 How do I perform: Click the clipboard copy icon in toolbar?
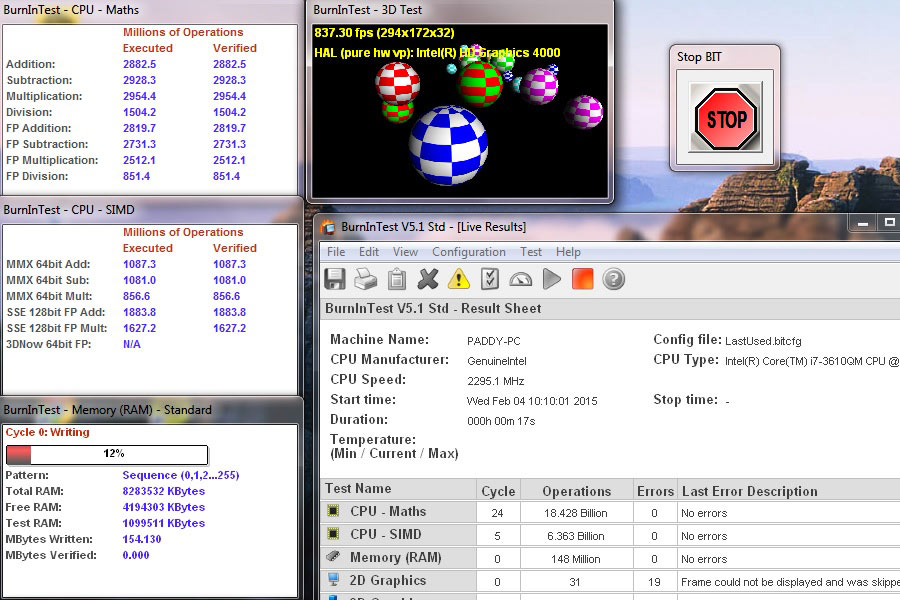[x=397, y=280]
